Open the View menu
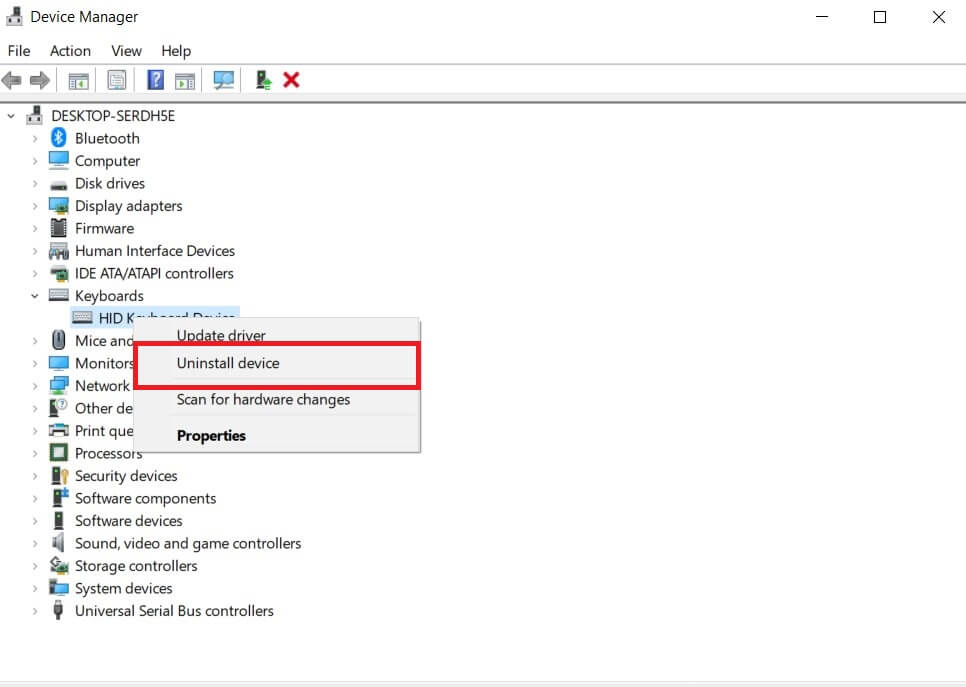The width and height of the screenshot is (966, 687). 126,51
